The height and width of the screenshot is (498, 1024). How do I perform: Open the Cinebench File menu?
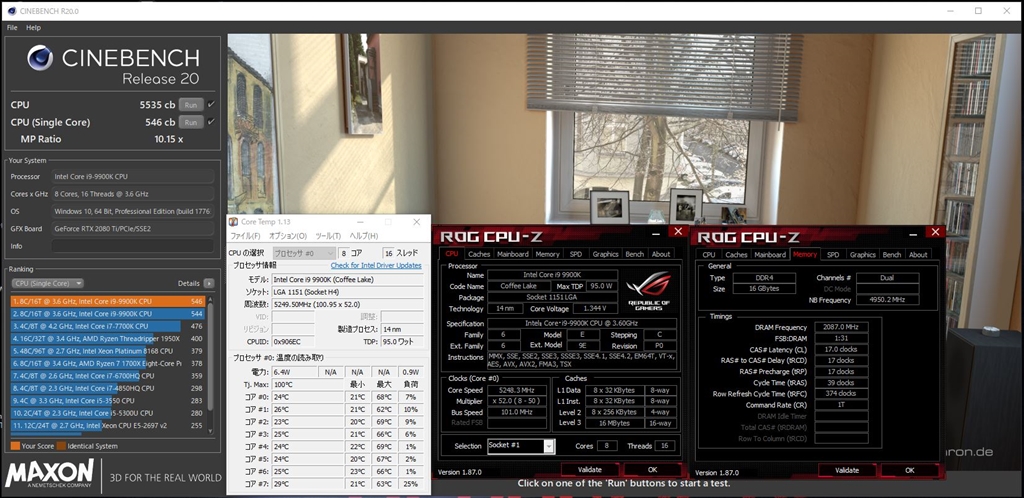coord(12,27)
